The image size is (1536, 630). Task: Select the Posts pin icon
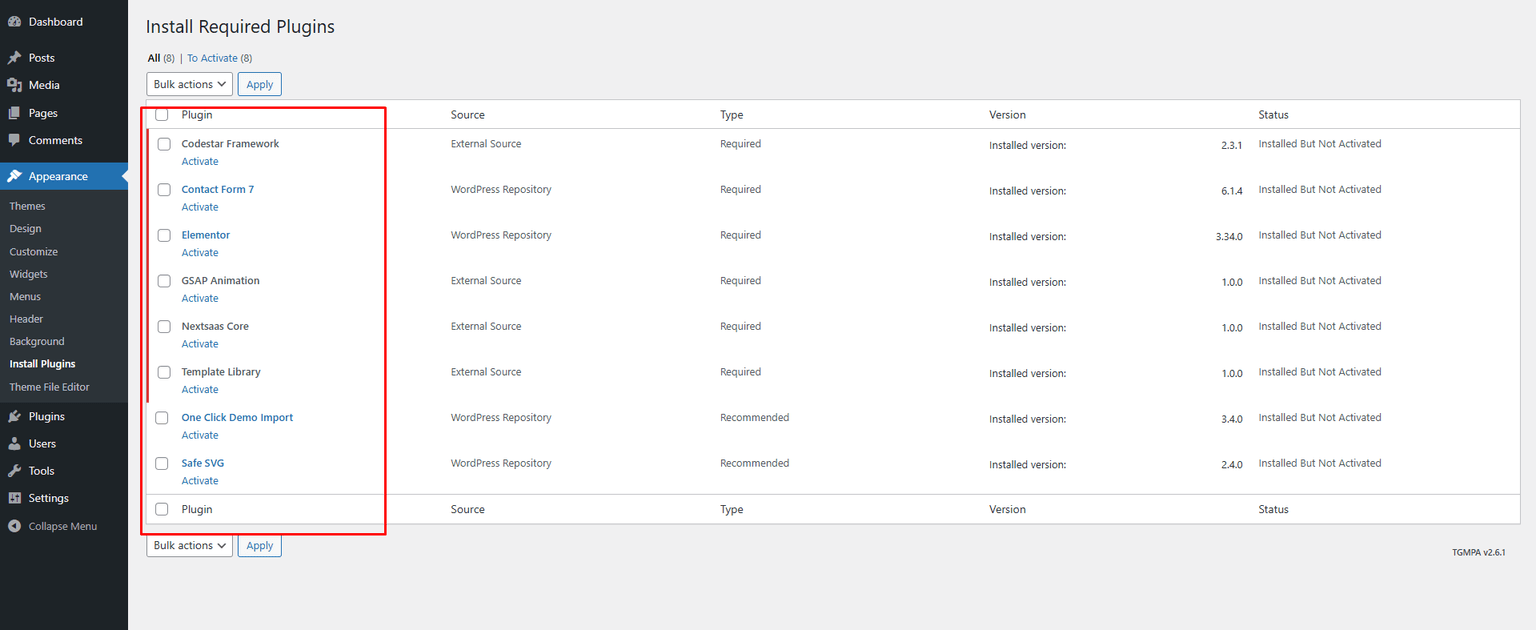pyautogui.click(x=14, y=57)
